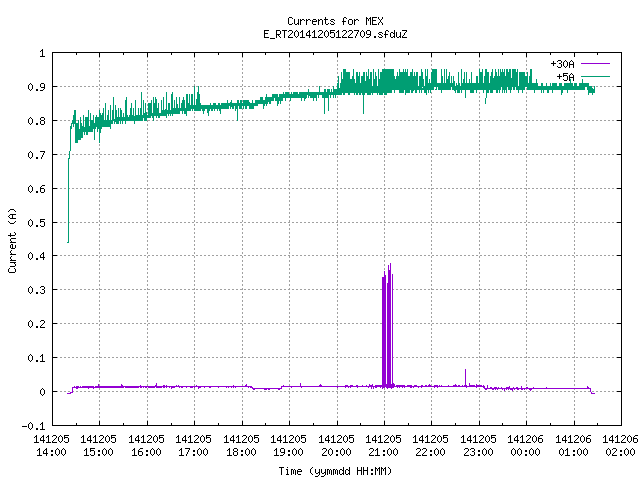Click the chart title "Currents for MEX"
Screen dimensions: 640x480
pyautogui.click(x=335, y=21)
